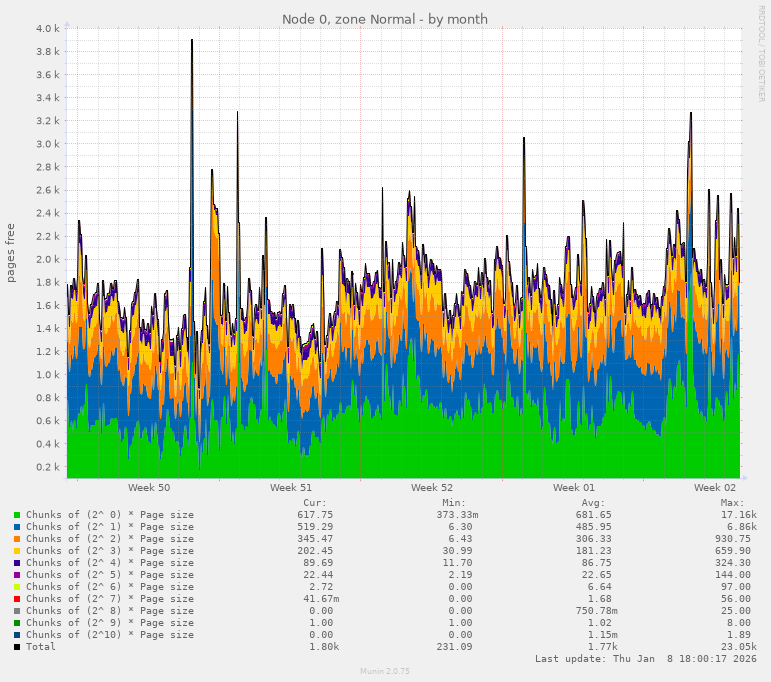771x682 pixels.
Task: Click the blue 2^1 chunks legend swatch
Action: 17,527
